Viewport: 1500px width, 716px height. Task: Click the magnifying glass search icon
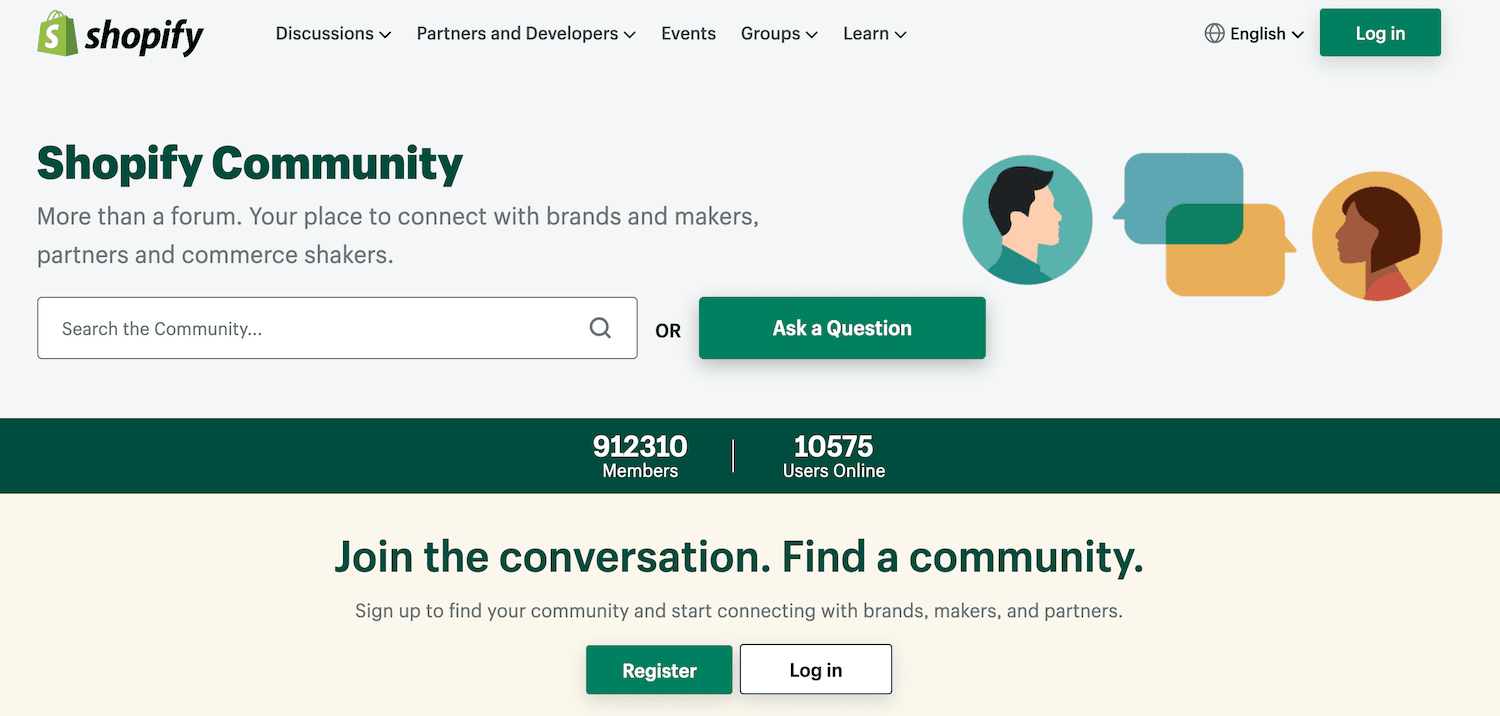click(600, 327)
